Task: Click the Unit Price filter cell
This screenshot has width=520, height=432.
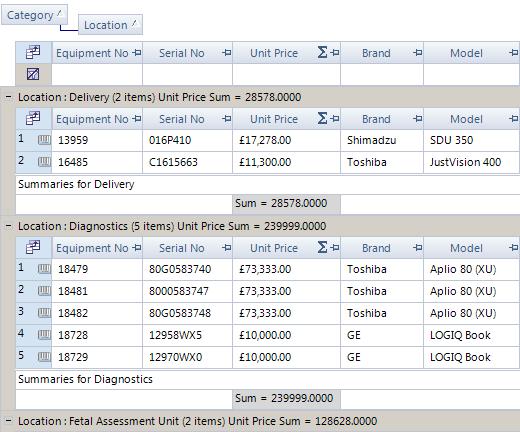Action: coord(287,74)
